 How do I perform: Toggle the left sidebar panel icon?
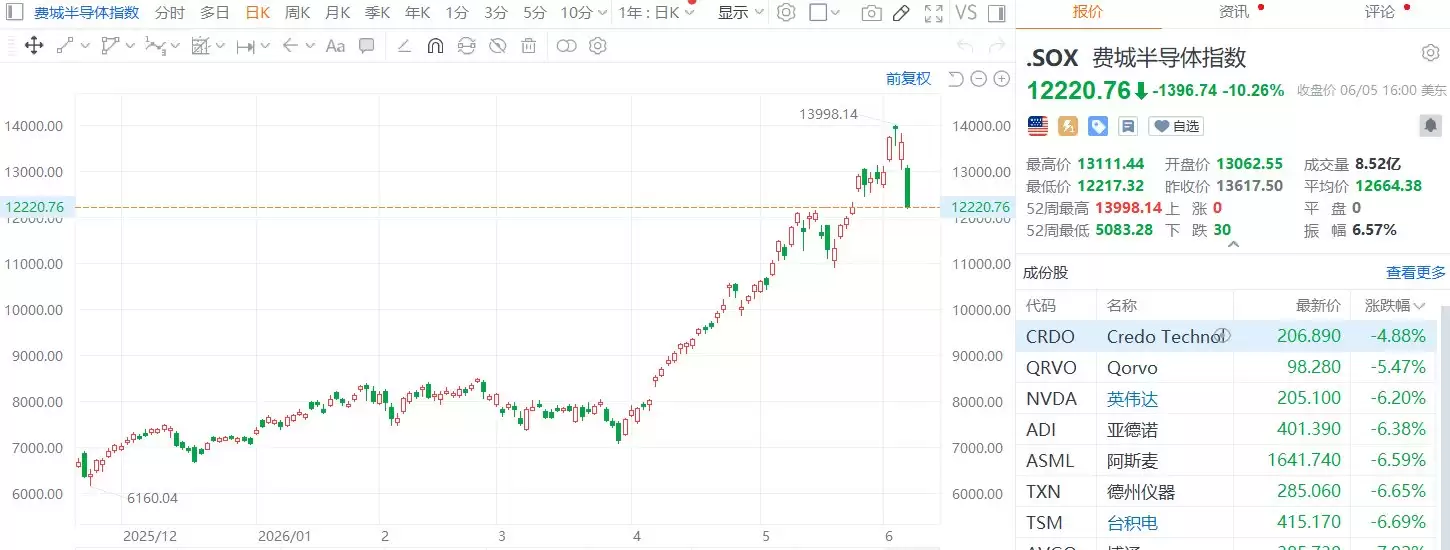(14, 13)
